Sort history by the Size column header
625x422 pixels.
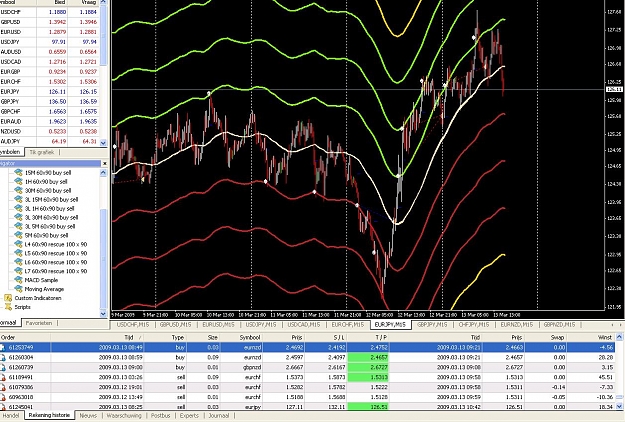pyautogui.click(x=203, y=337)
